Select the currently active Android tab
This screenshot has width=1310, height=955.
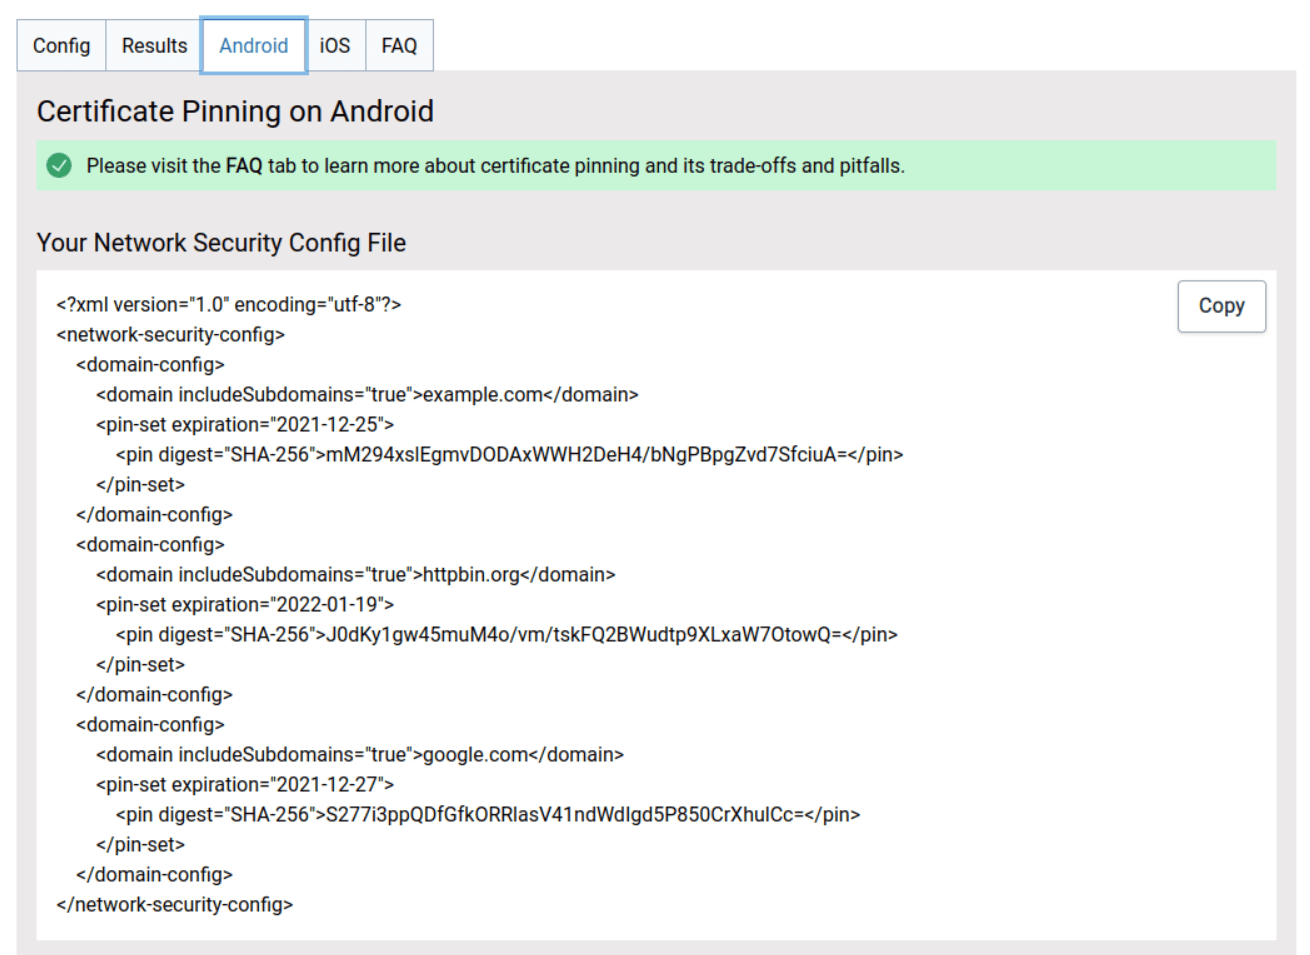pyautogui.click(x=253, y=45)
